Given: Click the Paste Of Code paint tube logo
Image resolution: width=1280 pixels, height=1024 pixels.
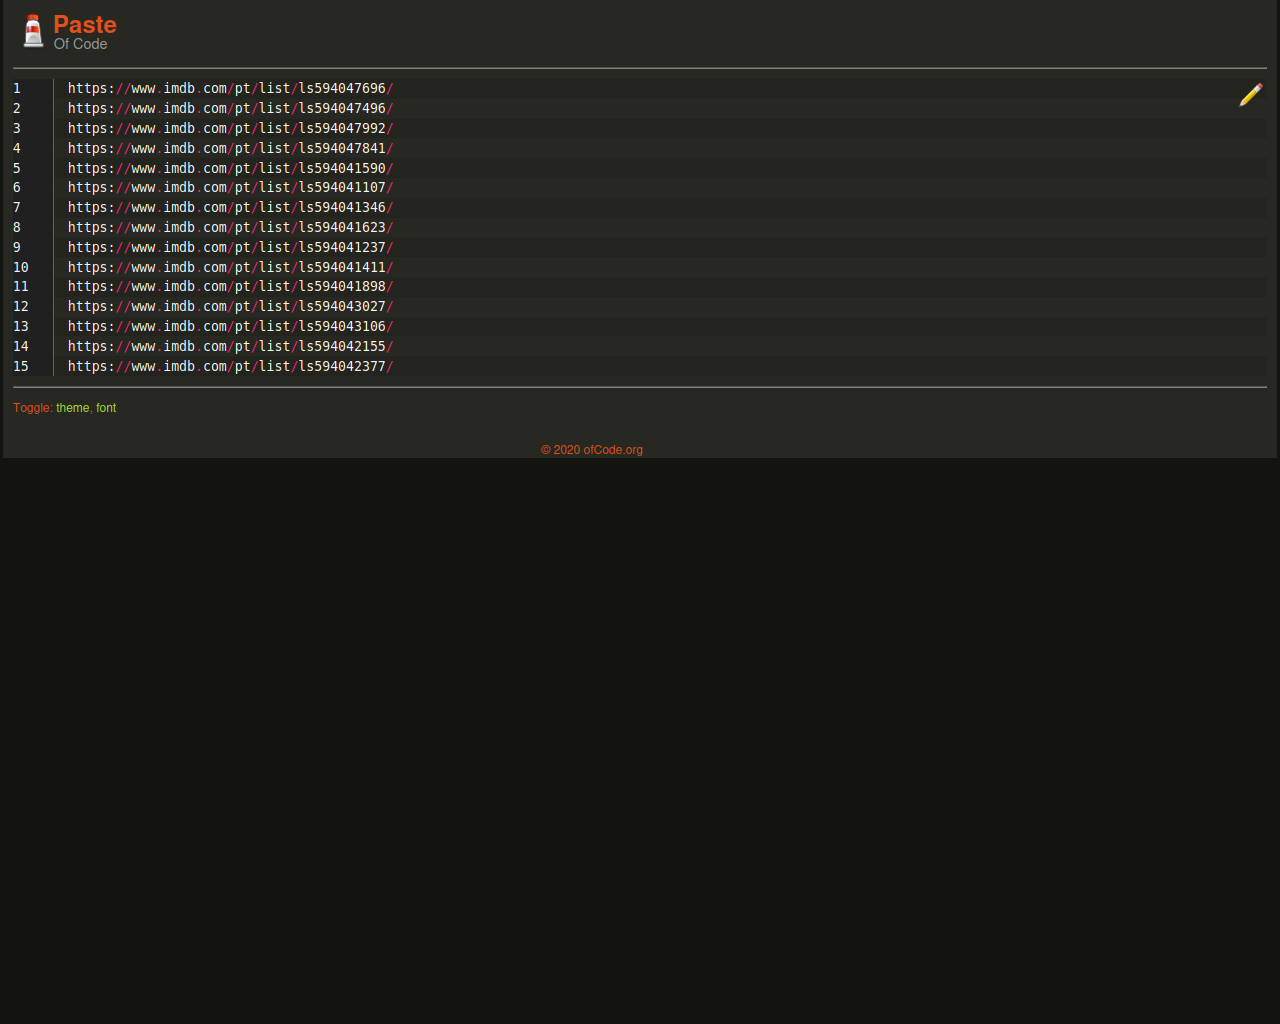Looking at the screenshot, I should (33, 31).
